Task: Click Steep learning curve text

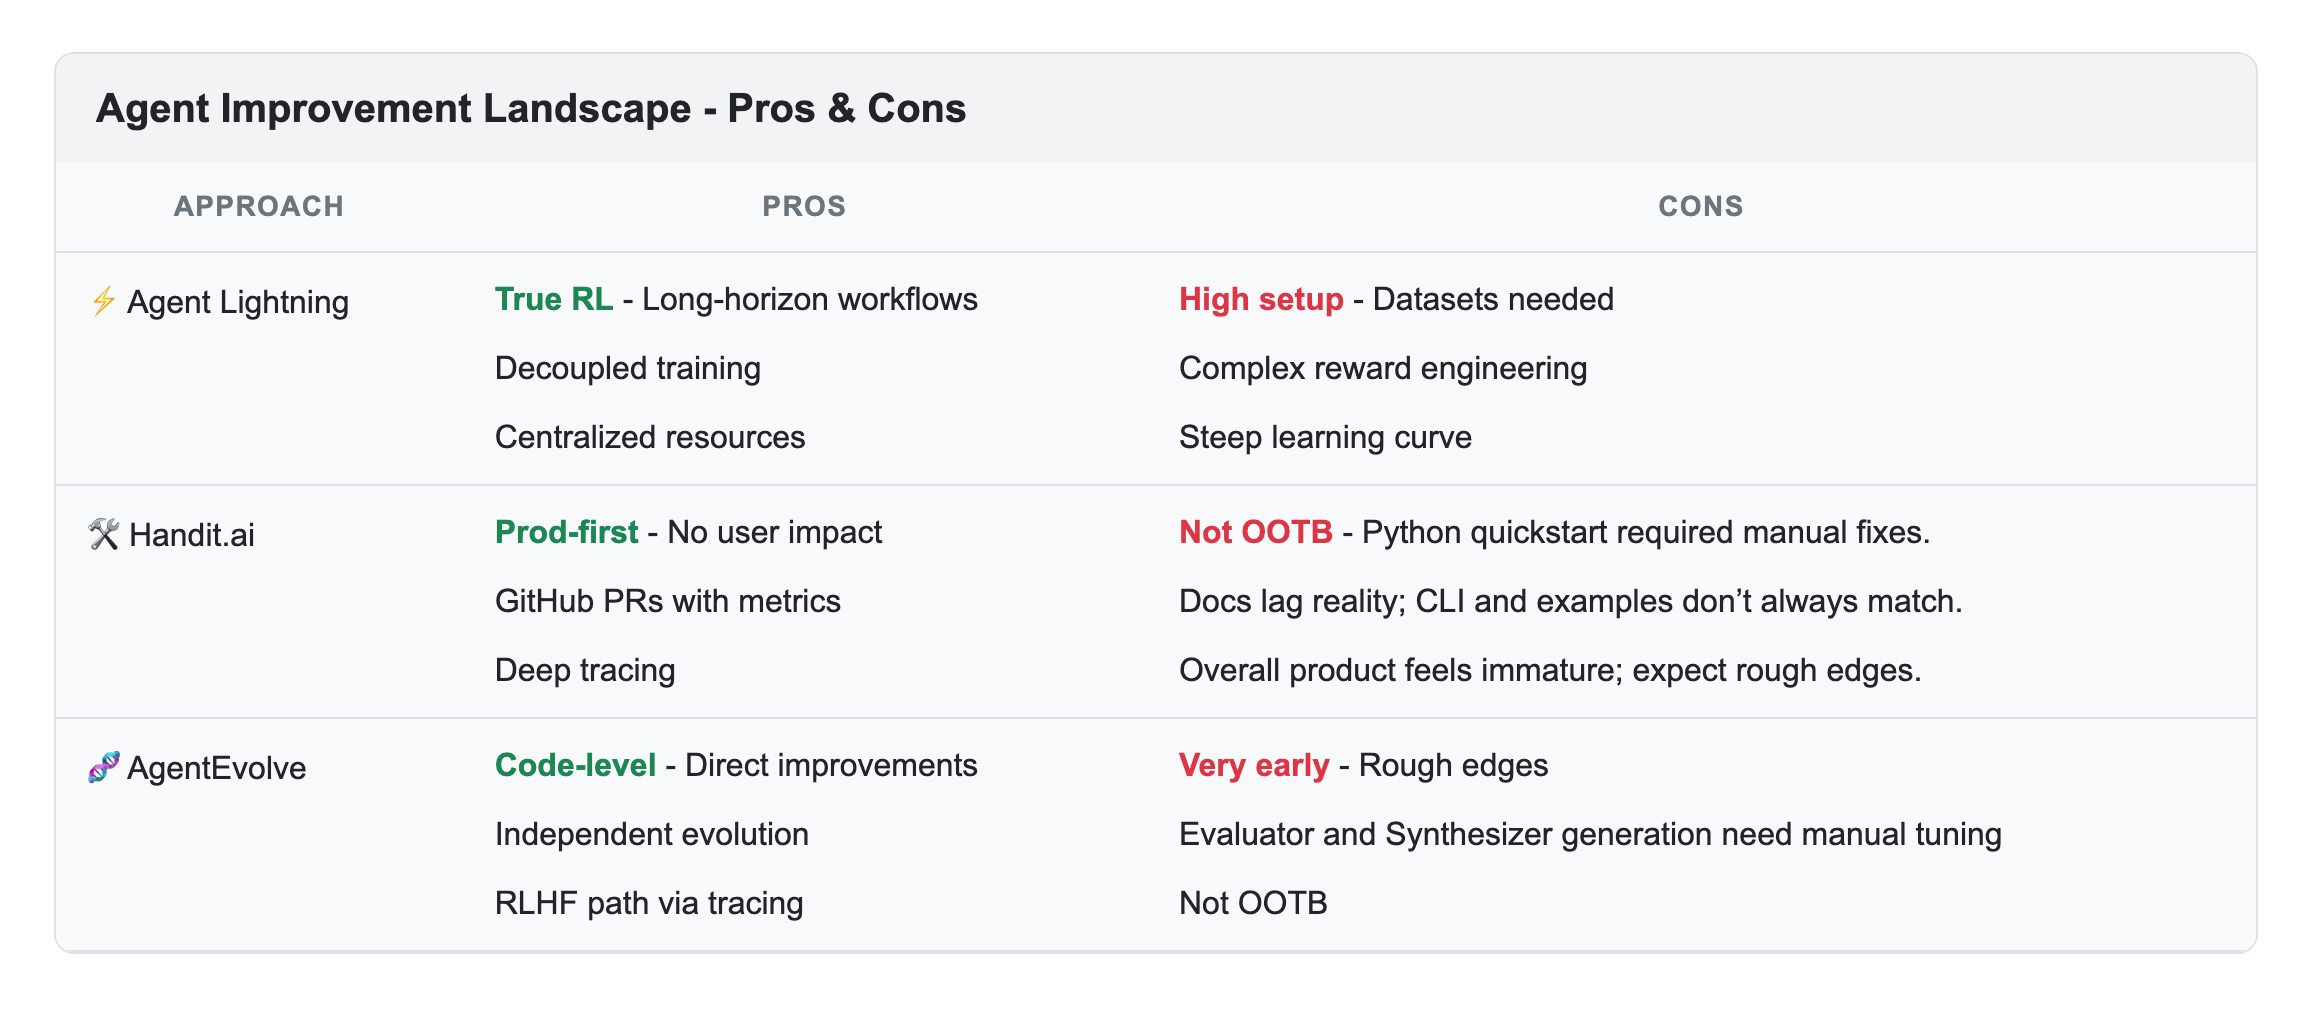Action: coord(1325,437)
